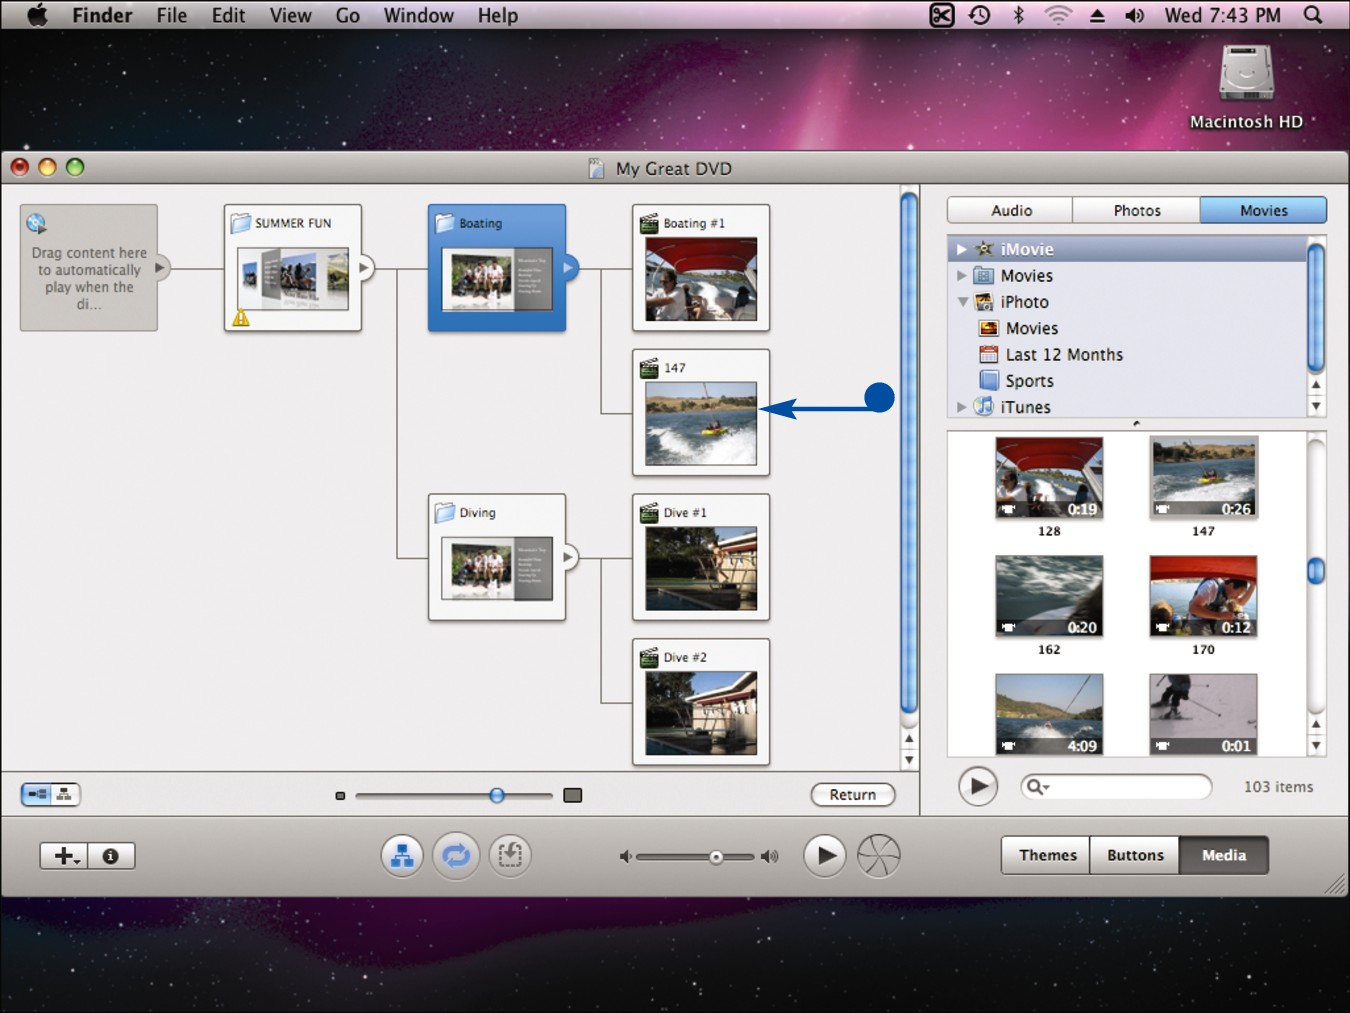Collapse the Diving node disclosure arrow
The image size is (1350, 1013).
coord(569,557)
